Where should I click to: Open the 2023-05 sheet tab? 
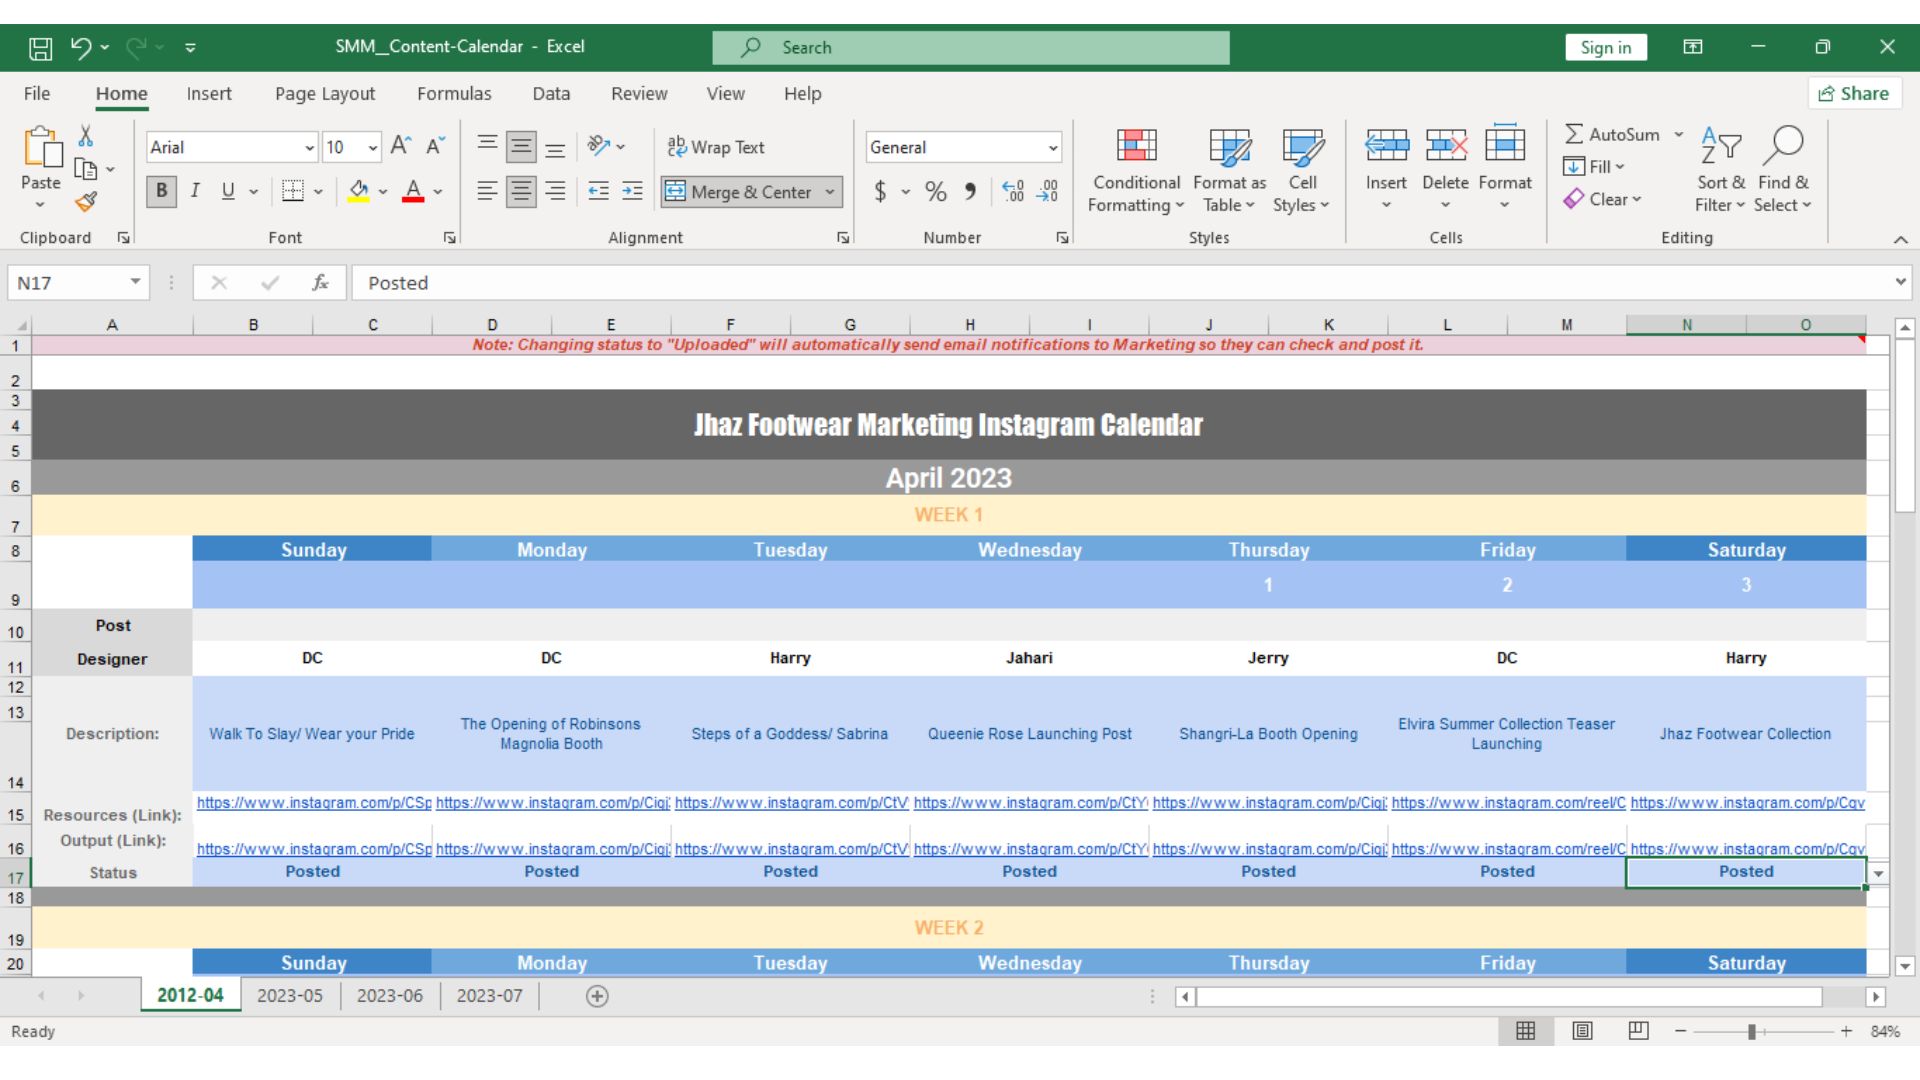point(290,996)
